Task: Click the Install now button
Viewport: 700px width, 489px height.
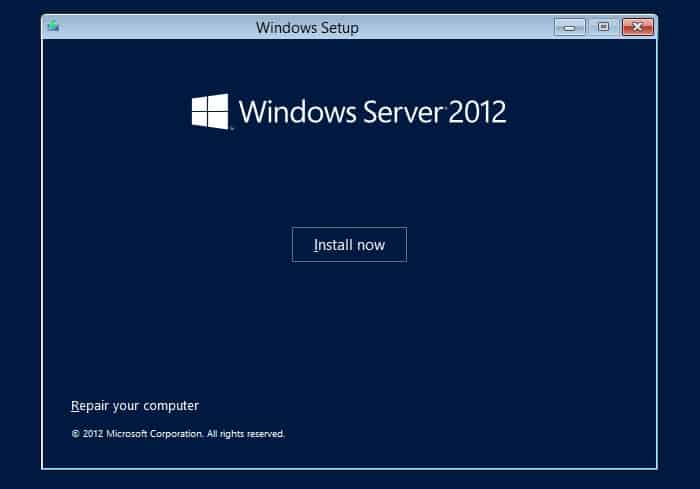Action: (x=349, y=245)
